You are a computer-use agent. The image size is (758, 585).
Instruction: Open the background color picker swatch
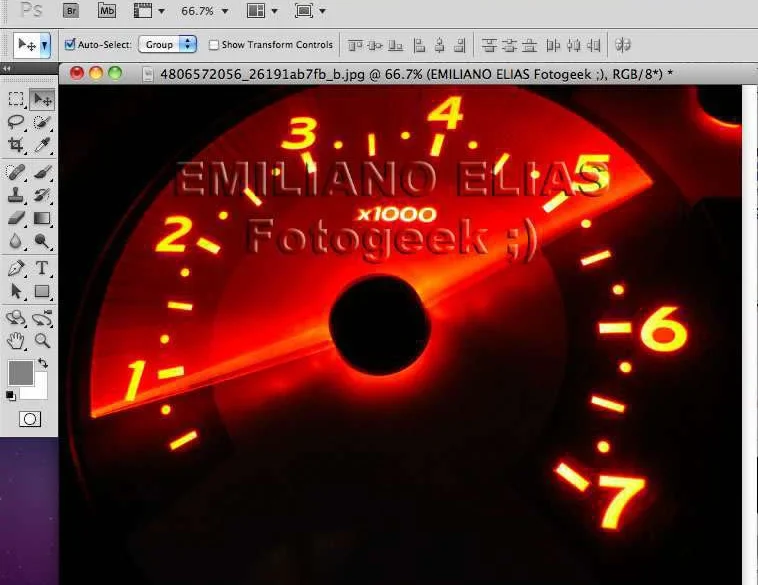(40, 391)
